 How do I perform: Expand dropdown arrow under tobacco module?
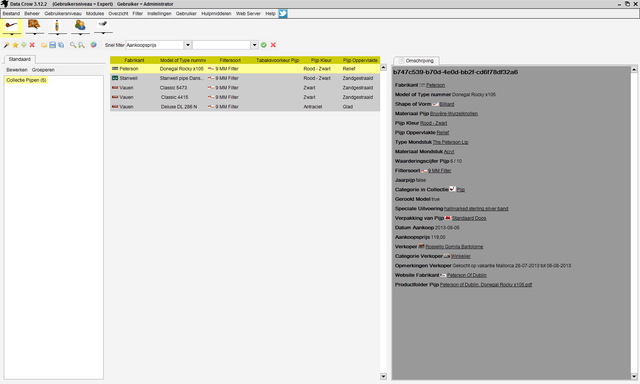[34, 33]
